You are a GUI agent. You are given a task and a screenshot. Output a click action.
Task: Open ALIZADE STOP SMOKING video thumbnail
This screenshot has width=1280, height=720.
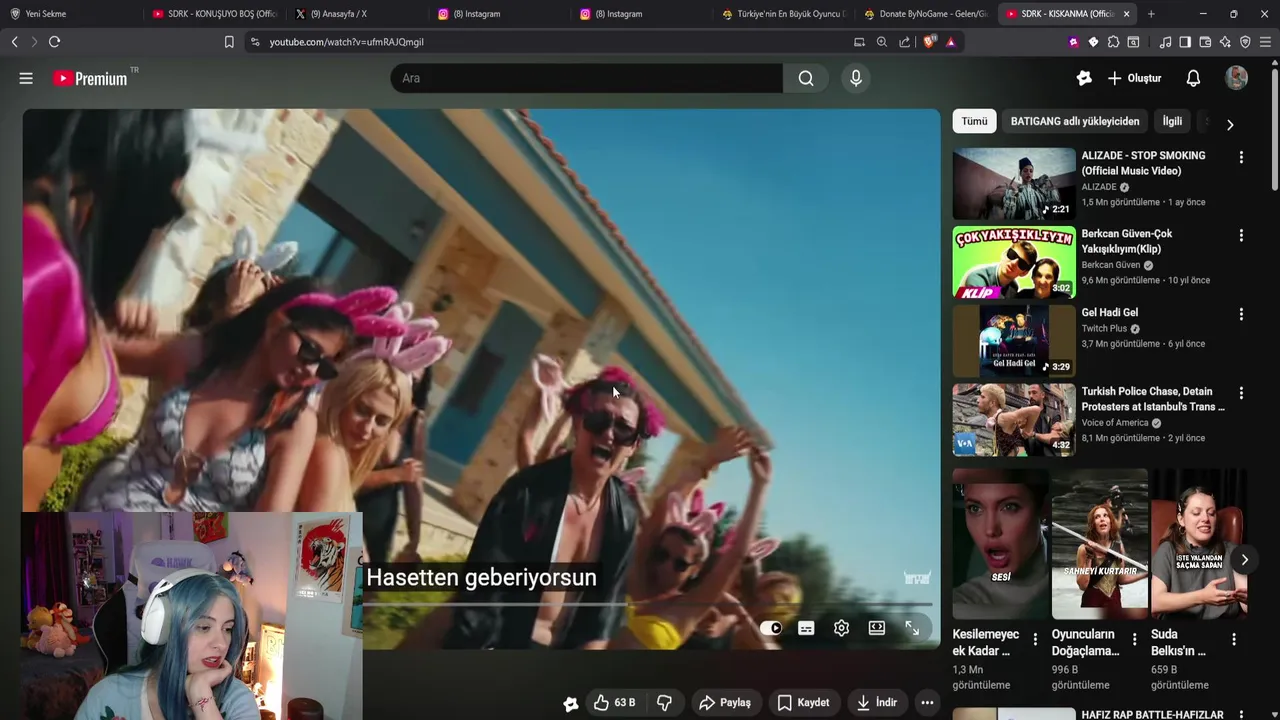click(x=1014, y=184)
